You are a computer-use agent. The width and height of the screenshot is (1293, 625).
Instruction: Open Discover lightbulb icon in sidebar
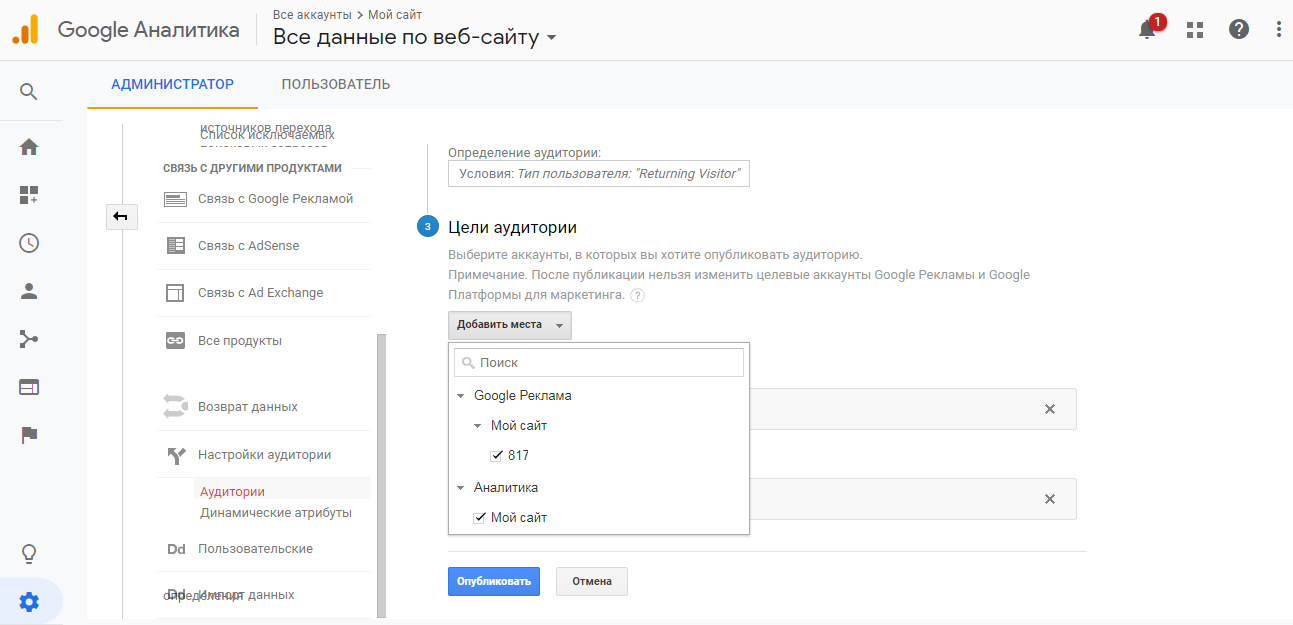point(29,553)
